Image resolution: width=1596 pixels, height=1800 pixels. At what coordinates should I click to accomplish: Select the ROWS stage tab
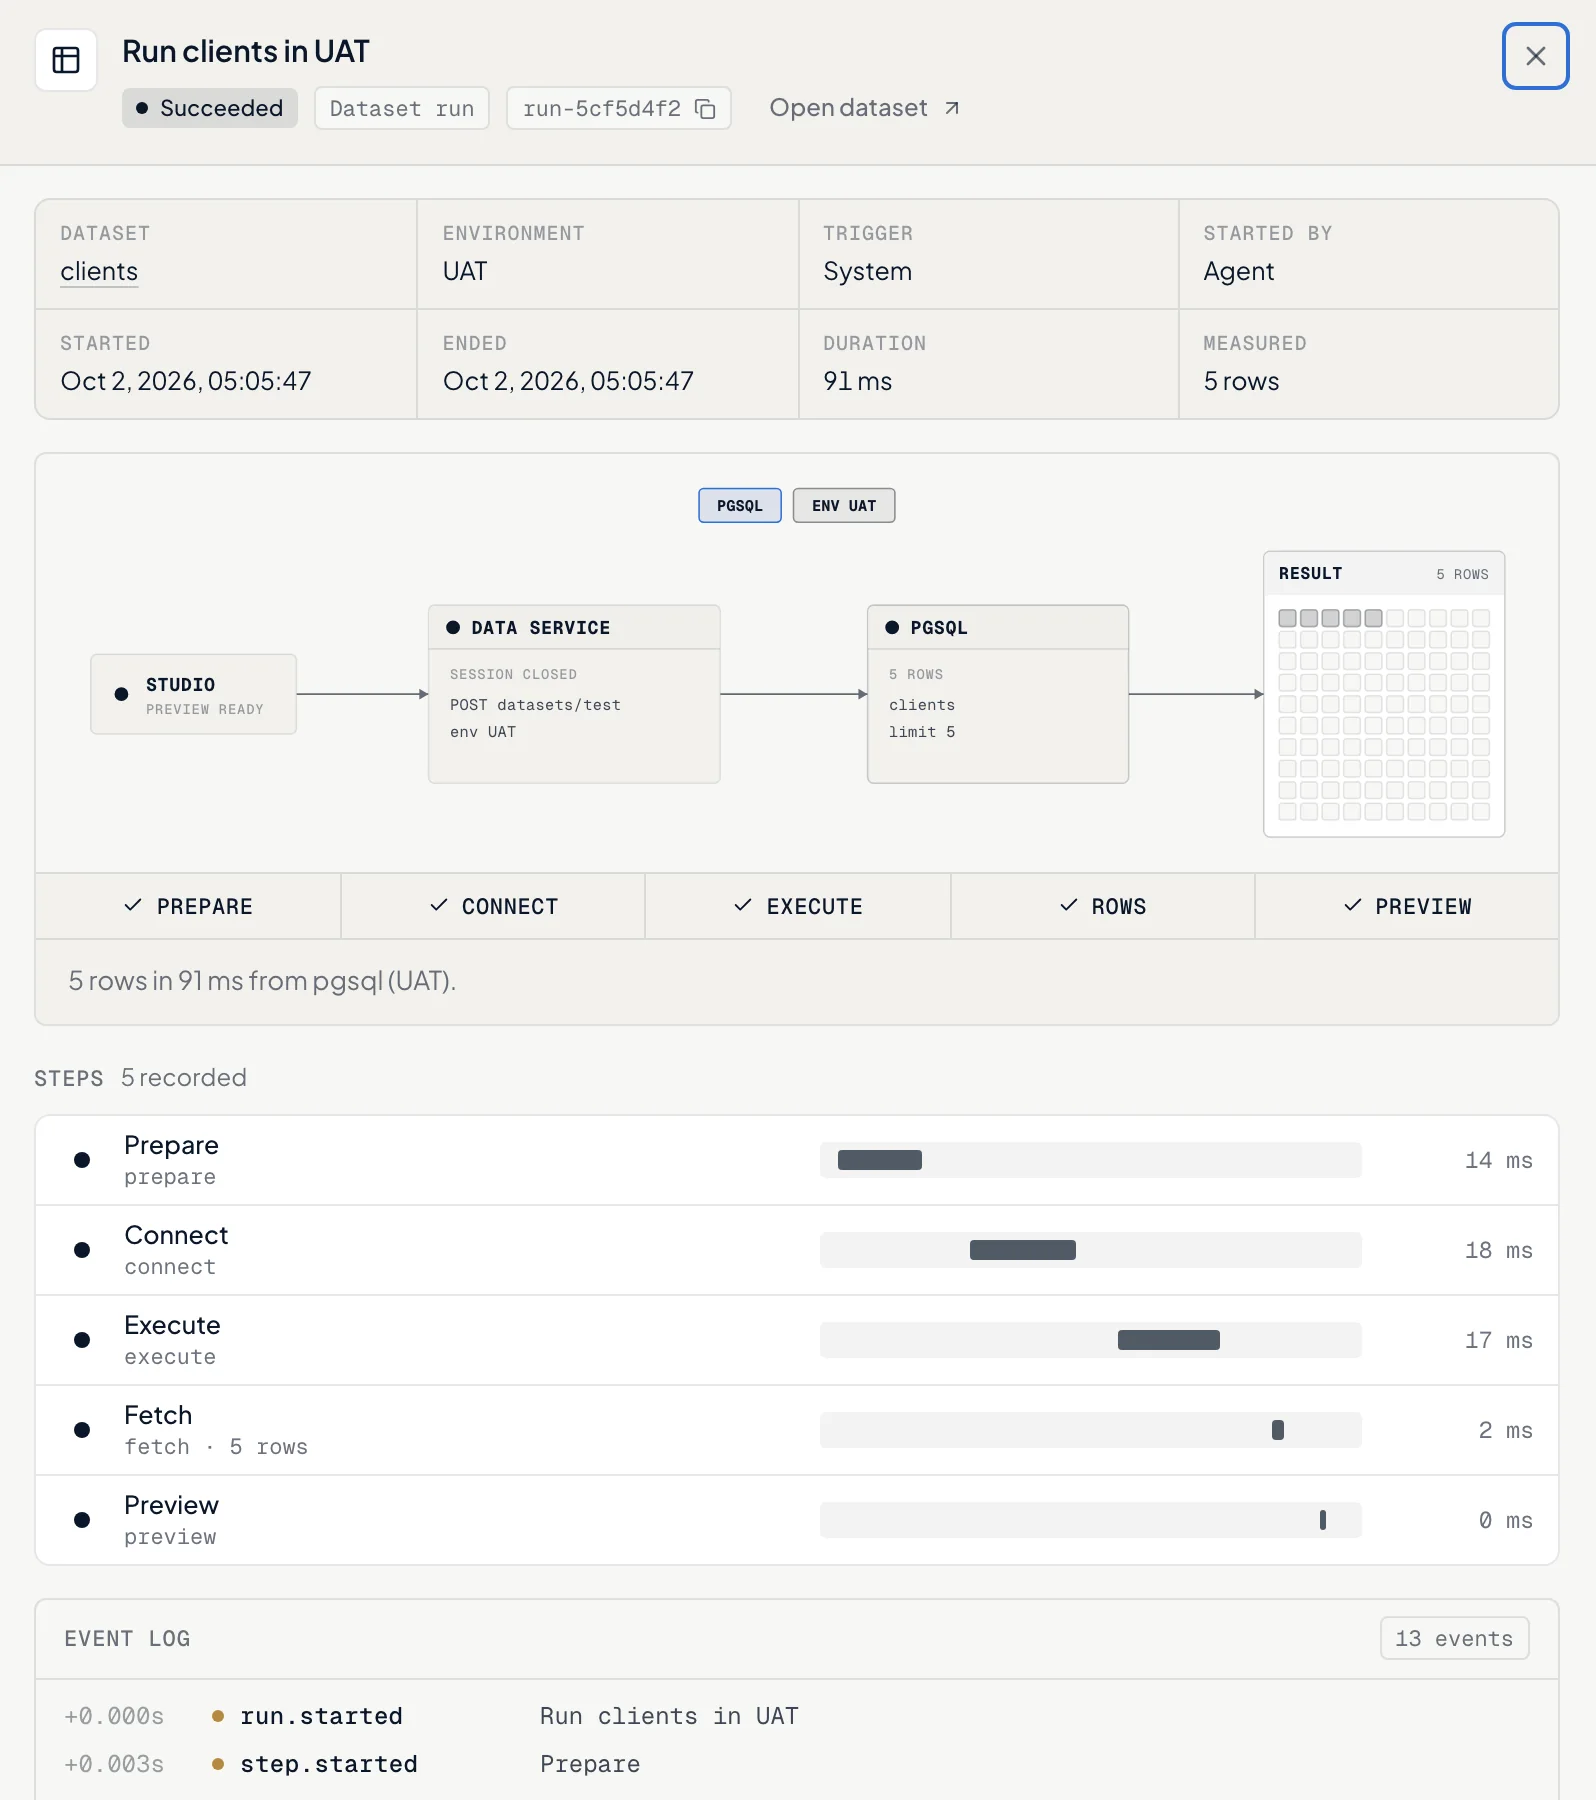click(x=1103, y=906)
